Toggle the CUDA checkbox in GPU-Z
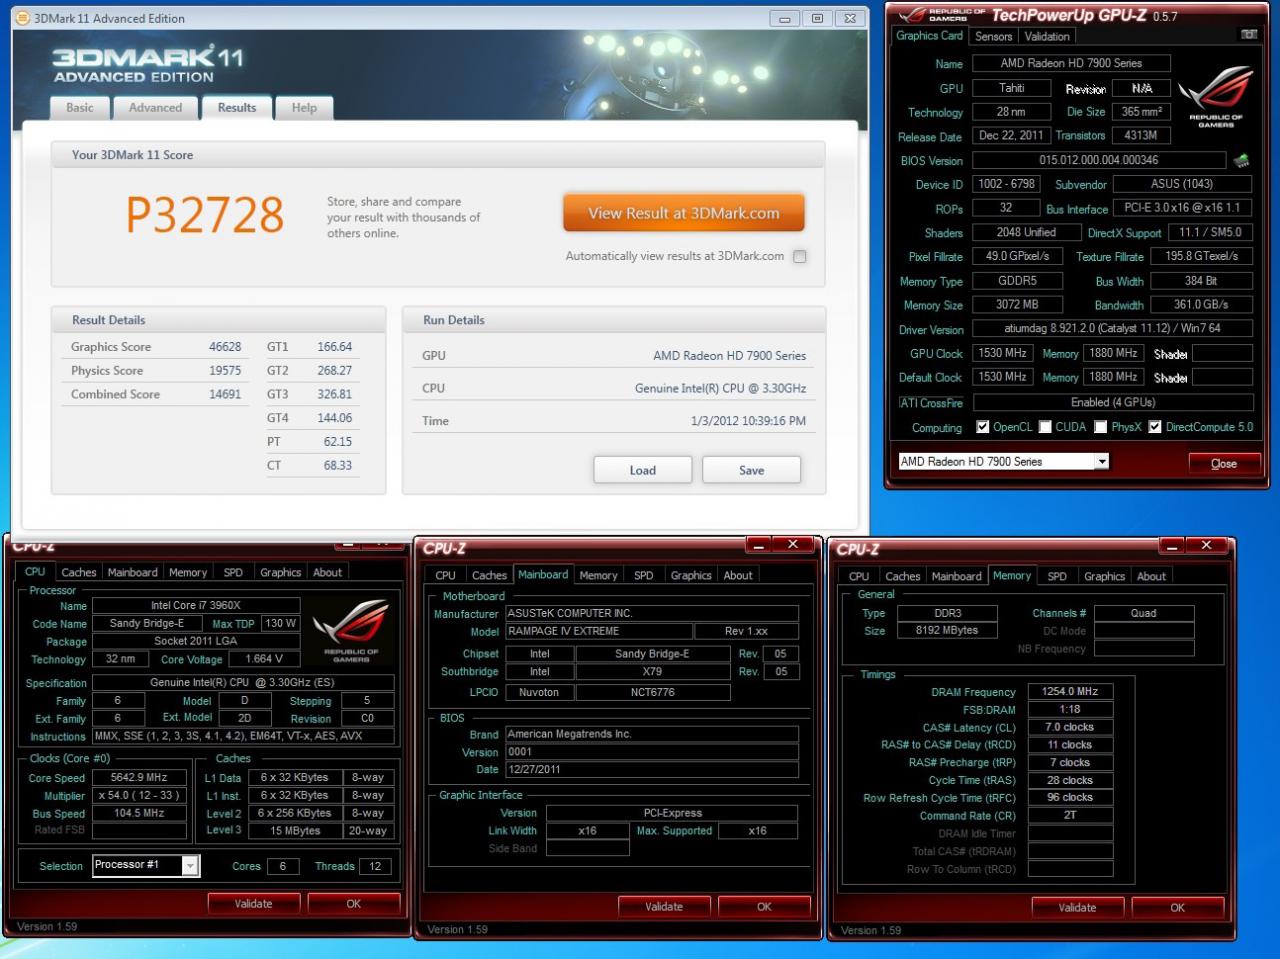 [x=1045, y=427]
